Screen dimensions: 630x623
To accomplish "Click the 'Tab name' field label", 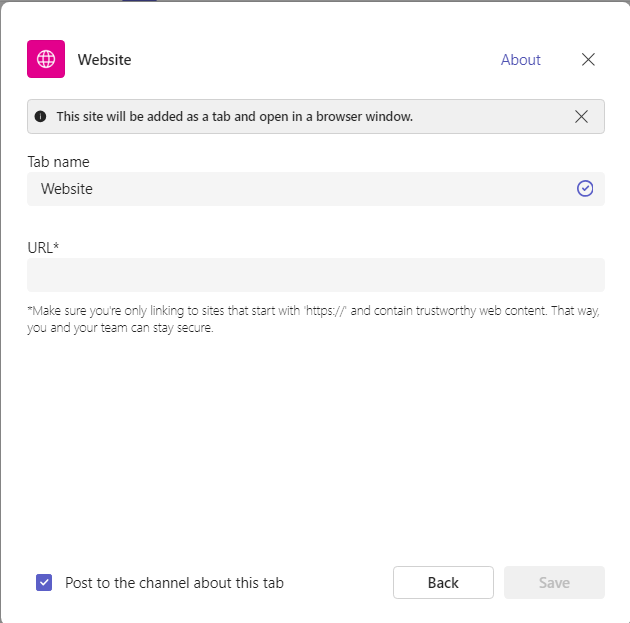I will (x=58, y=162).
